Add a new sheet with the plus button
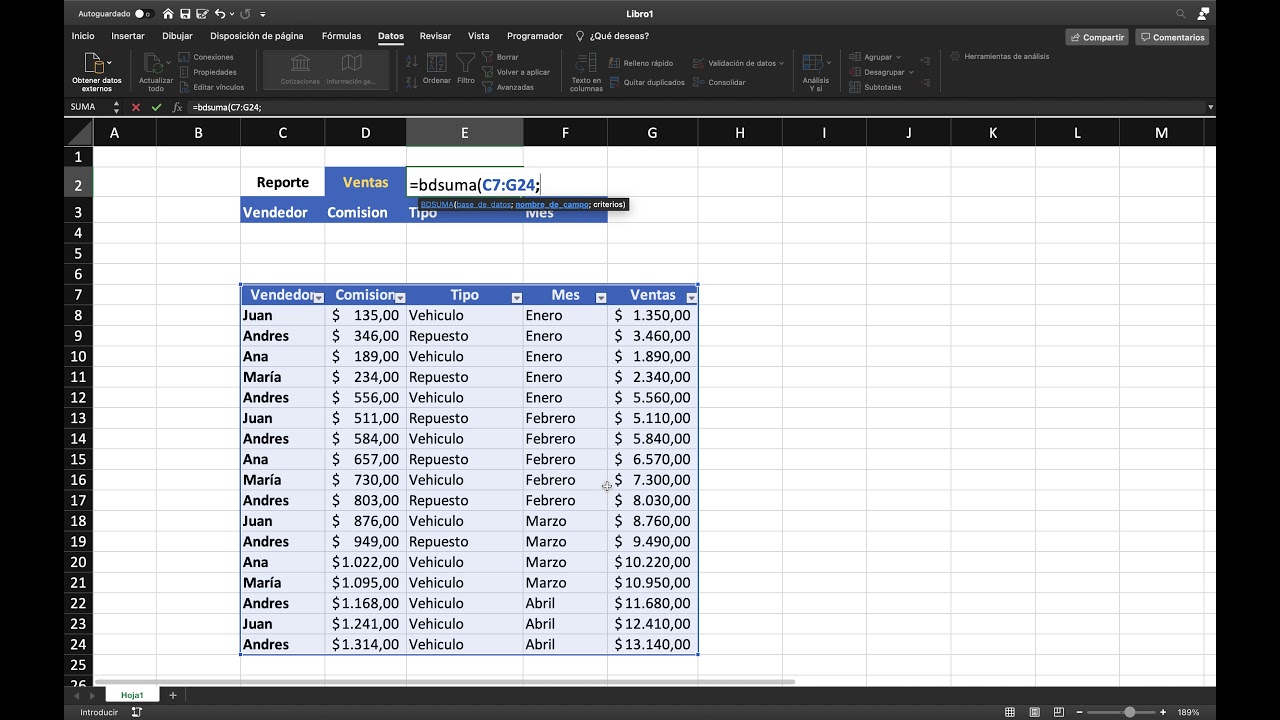The image size is (1280, 720). [172, 695]
